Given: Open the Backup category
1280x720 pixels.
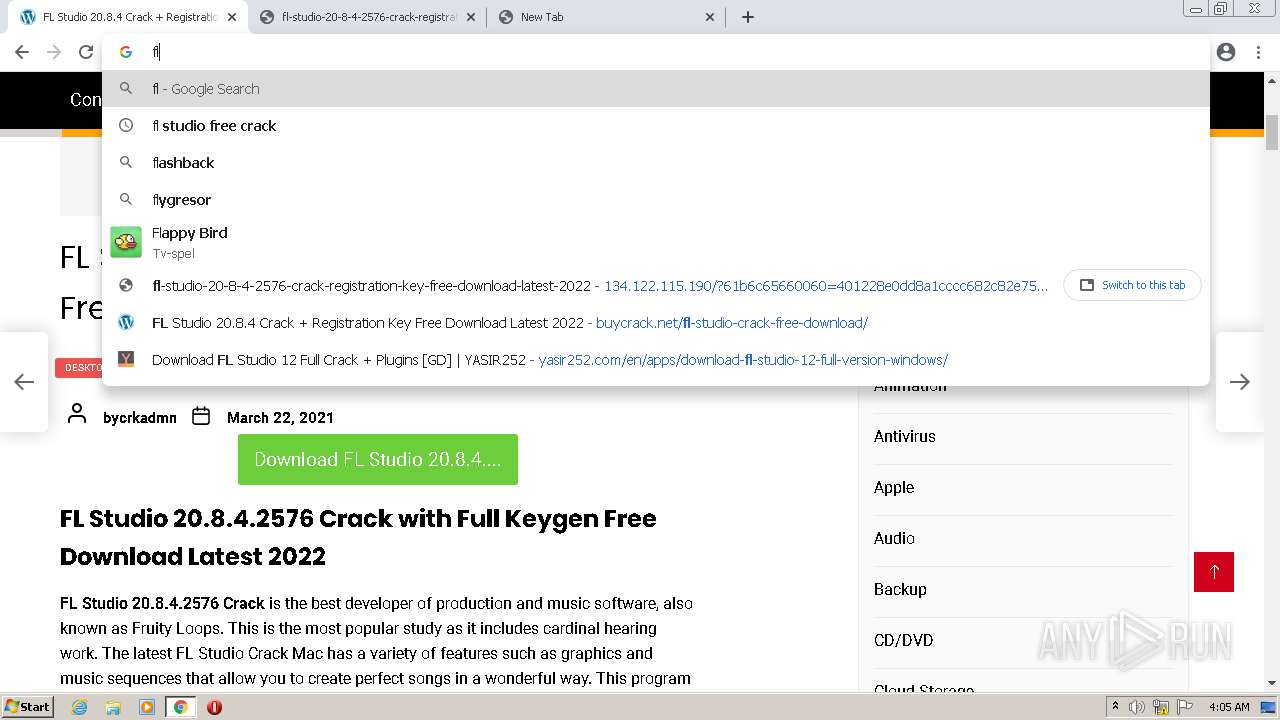Looking at the screenshot, I should 900,589.
